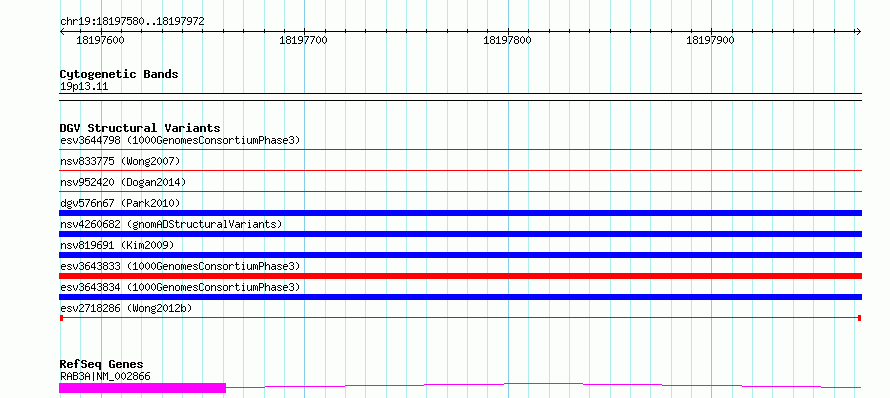Open RAB3A|NM_002866 gene label
This screenshot has height=398, width=890.
click(x=105, y=376)
